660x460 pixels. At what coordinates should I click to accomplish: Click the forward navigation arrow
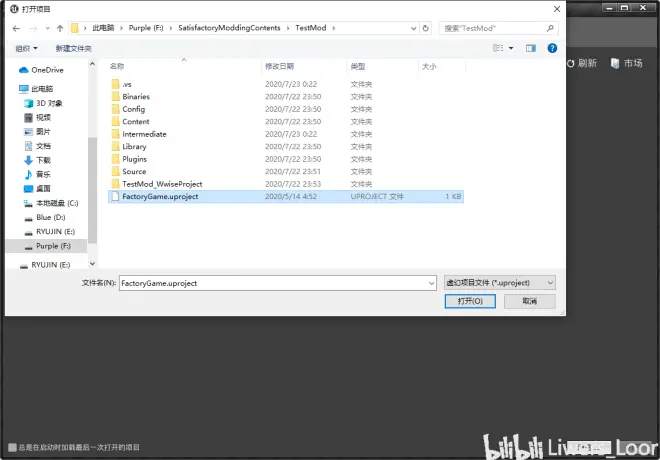34,28
